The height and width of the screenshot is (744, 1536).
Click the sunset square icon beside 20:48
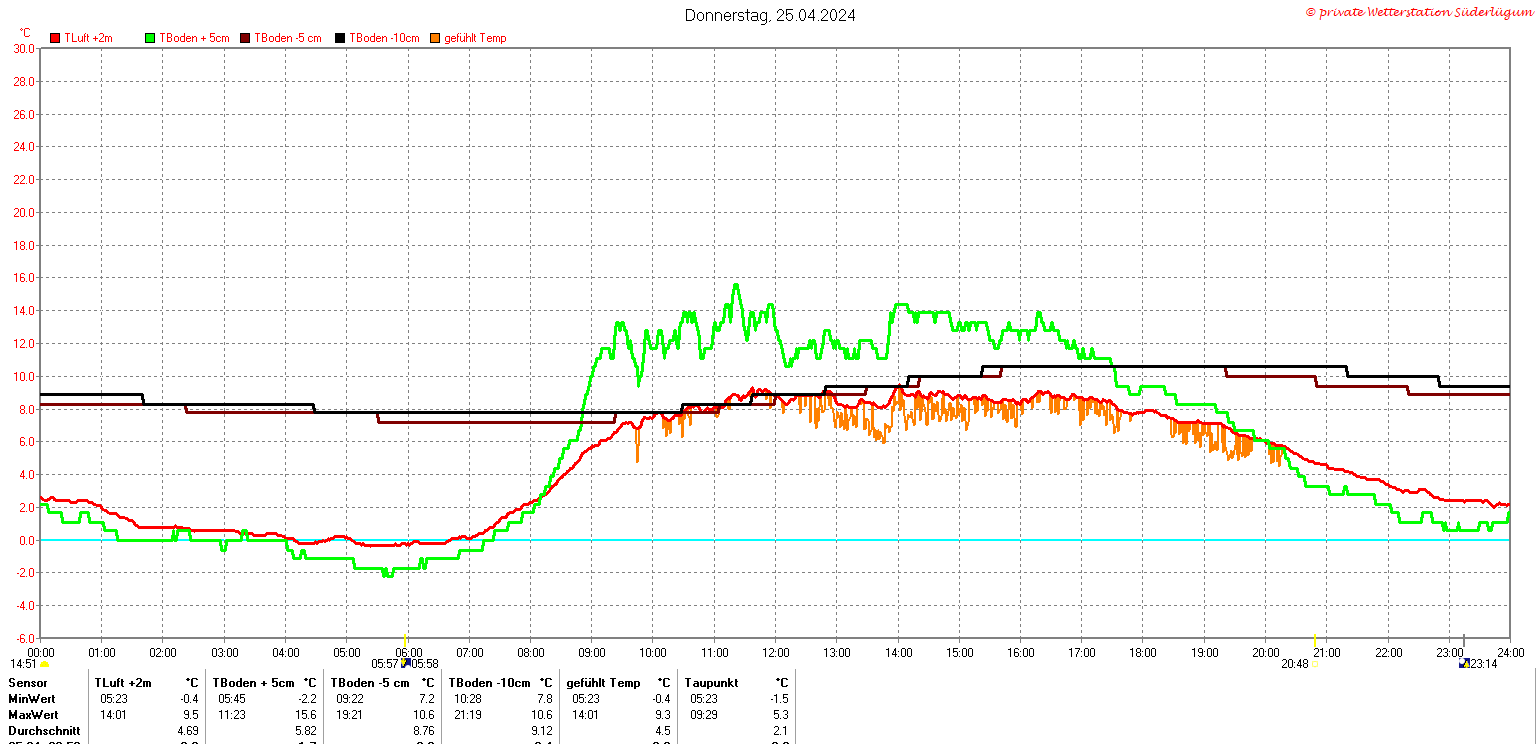1314,664
